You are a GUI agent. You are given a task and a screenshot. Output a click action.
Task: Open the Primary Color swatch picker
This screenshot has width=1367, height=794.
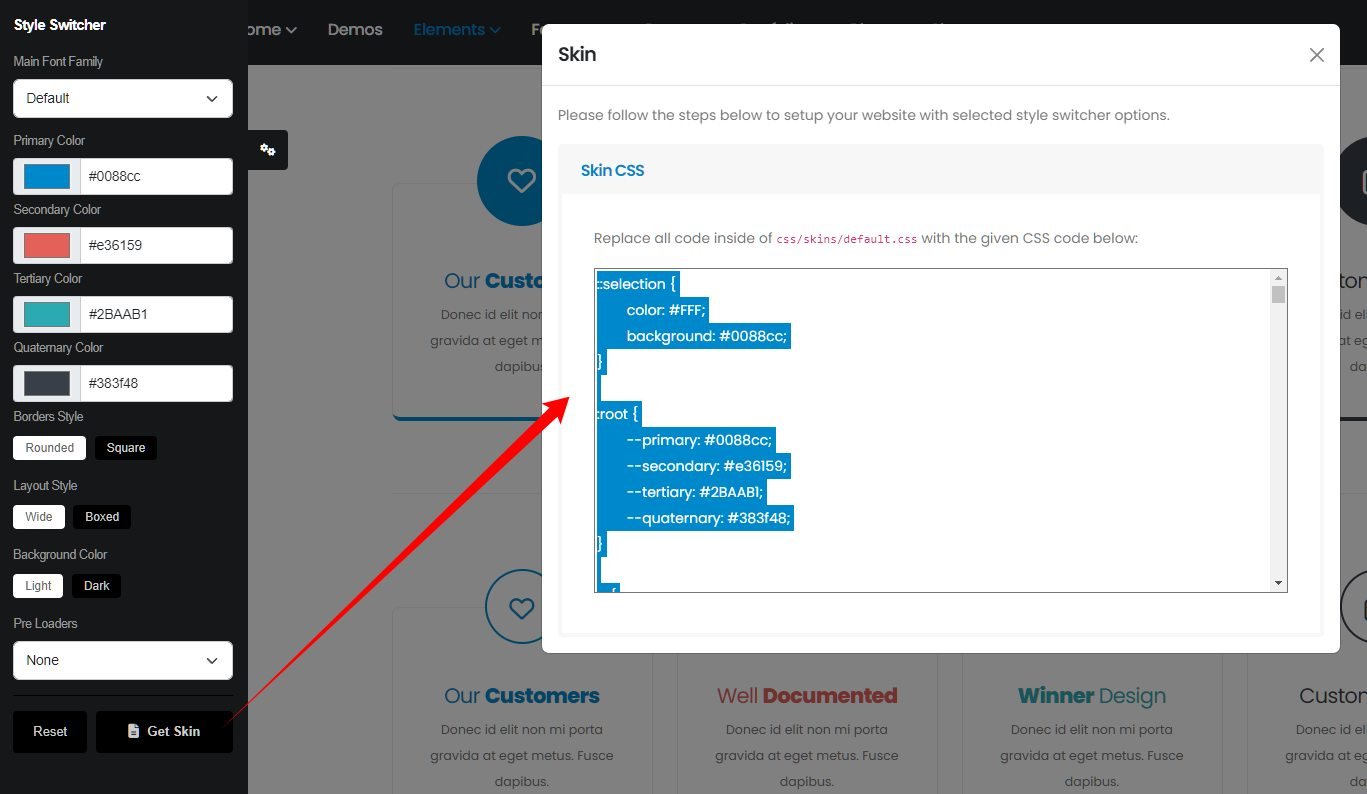click(x=47, y=177)
